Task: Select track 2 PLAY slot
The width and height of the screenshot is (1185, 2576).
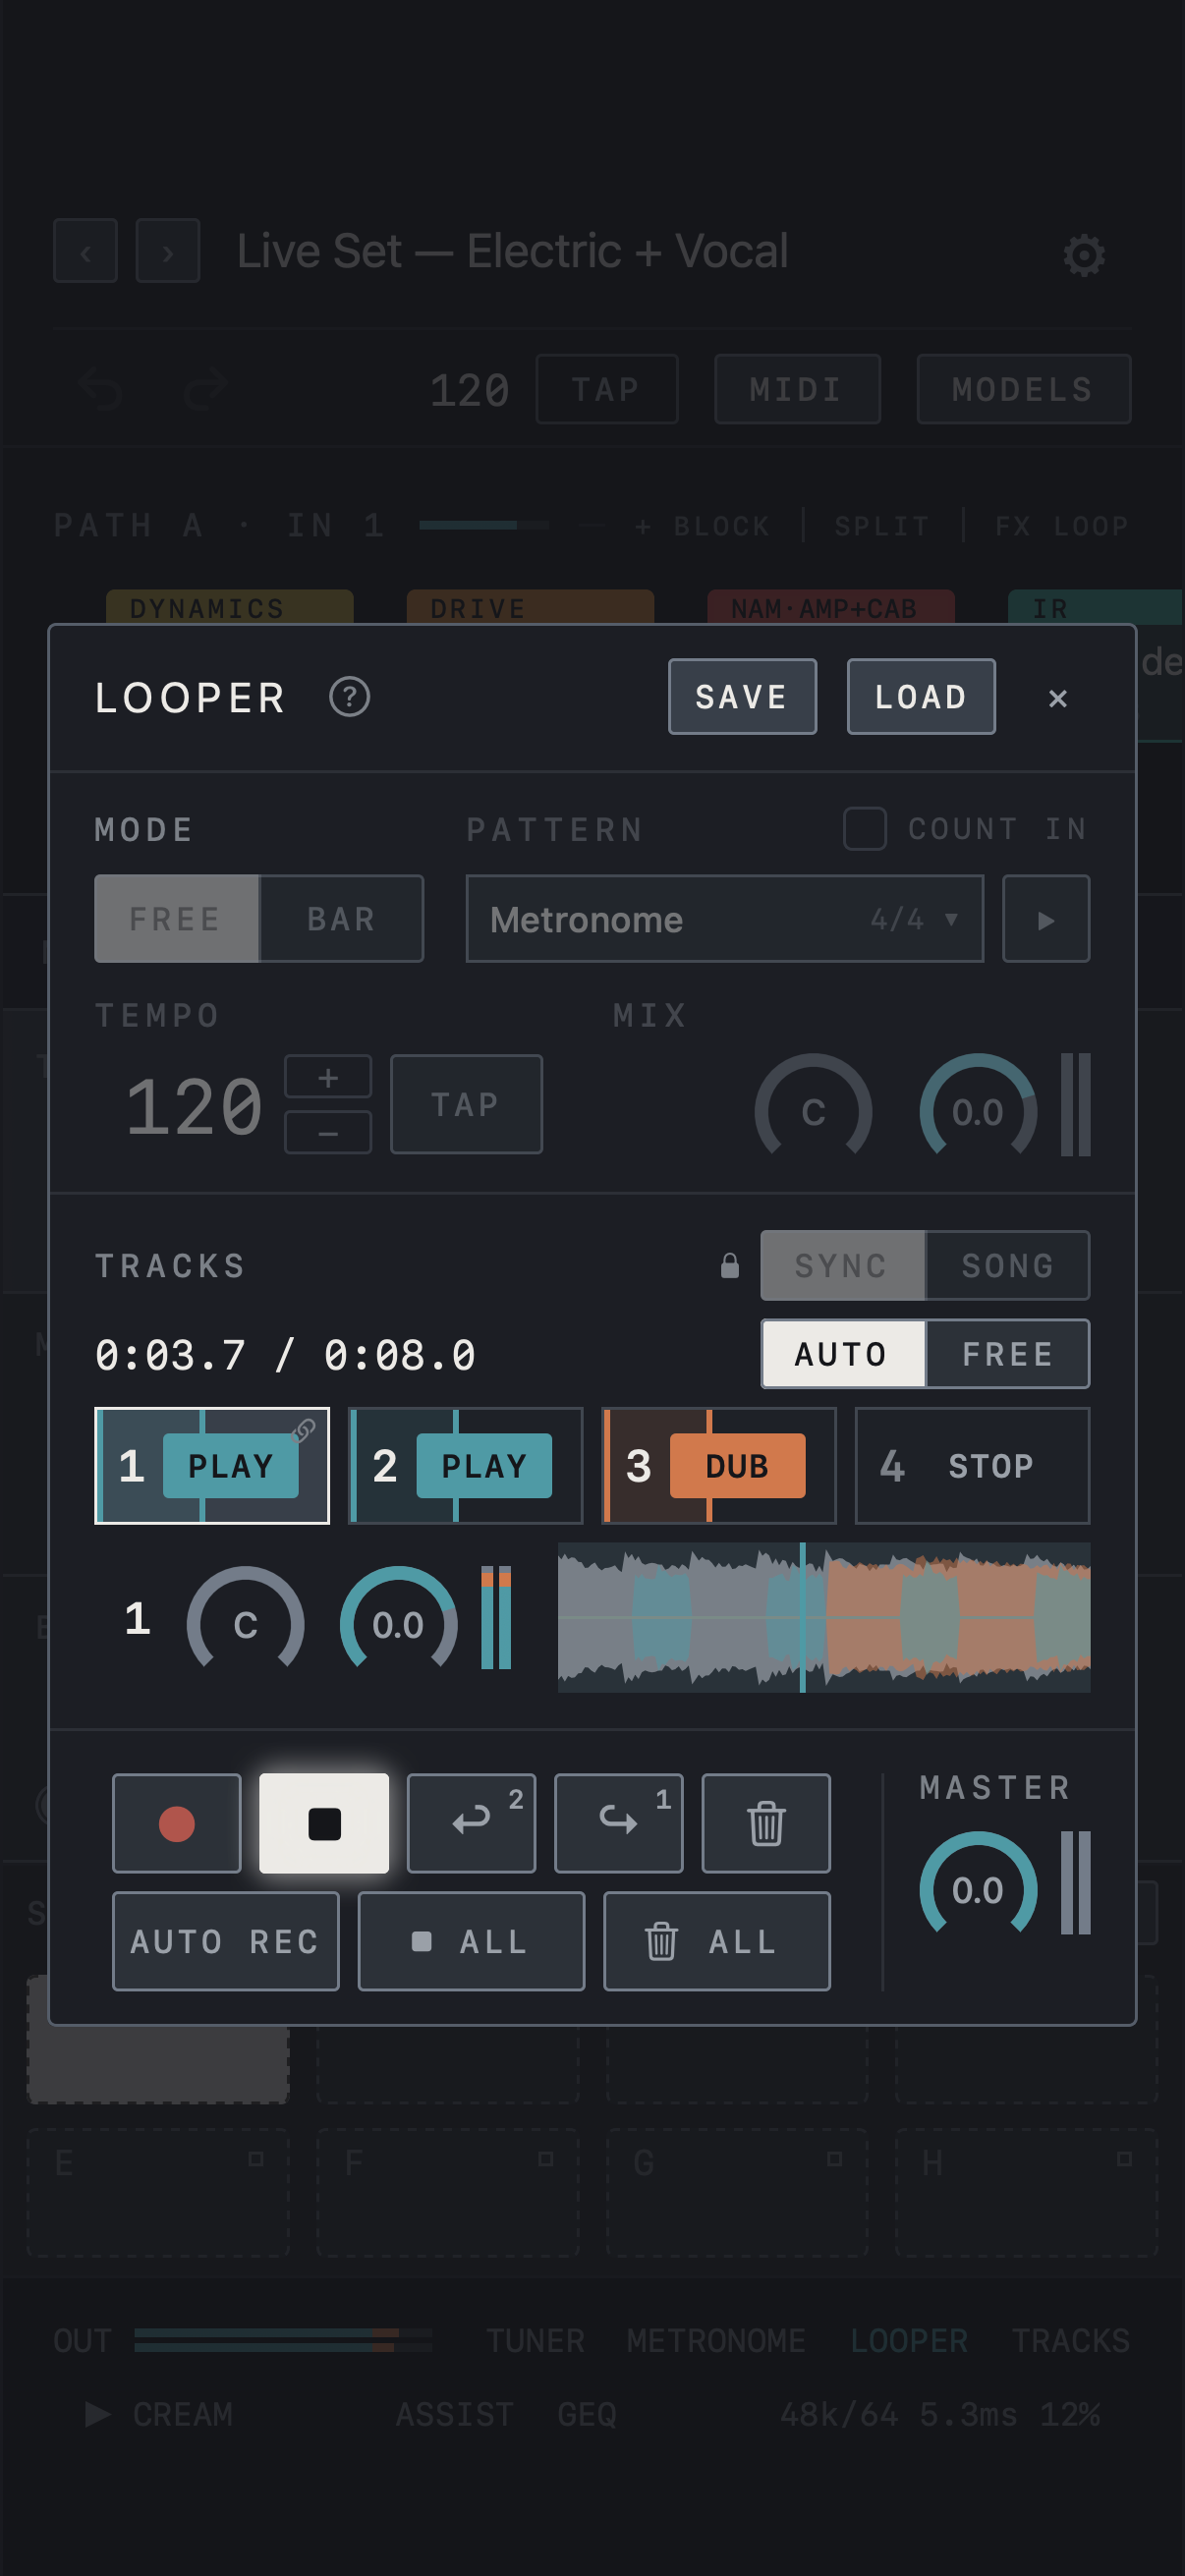Action: (466, 1466)
